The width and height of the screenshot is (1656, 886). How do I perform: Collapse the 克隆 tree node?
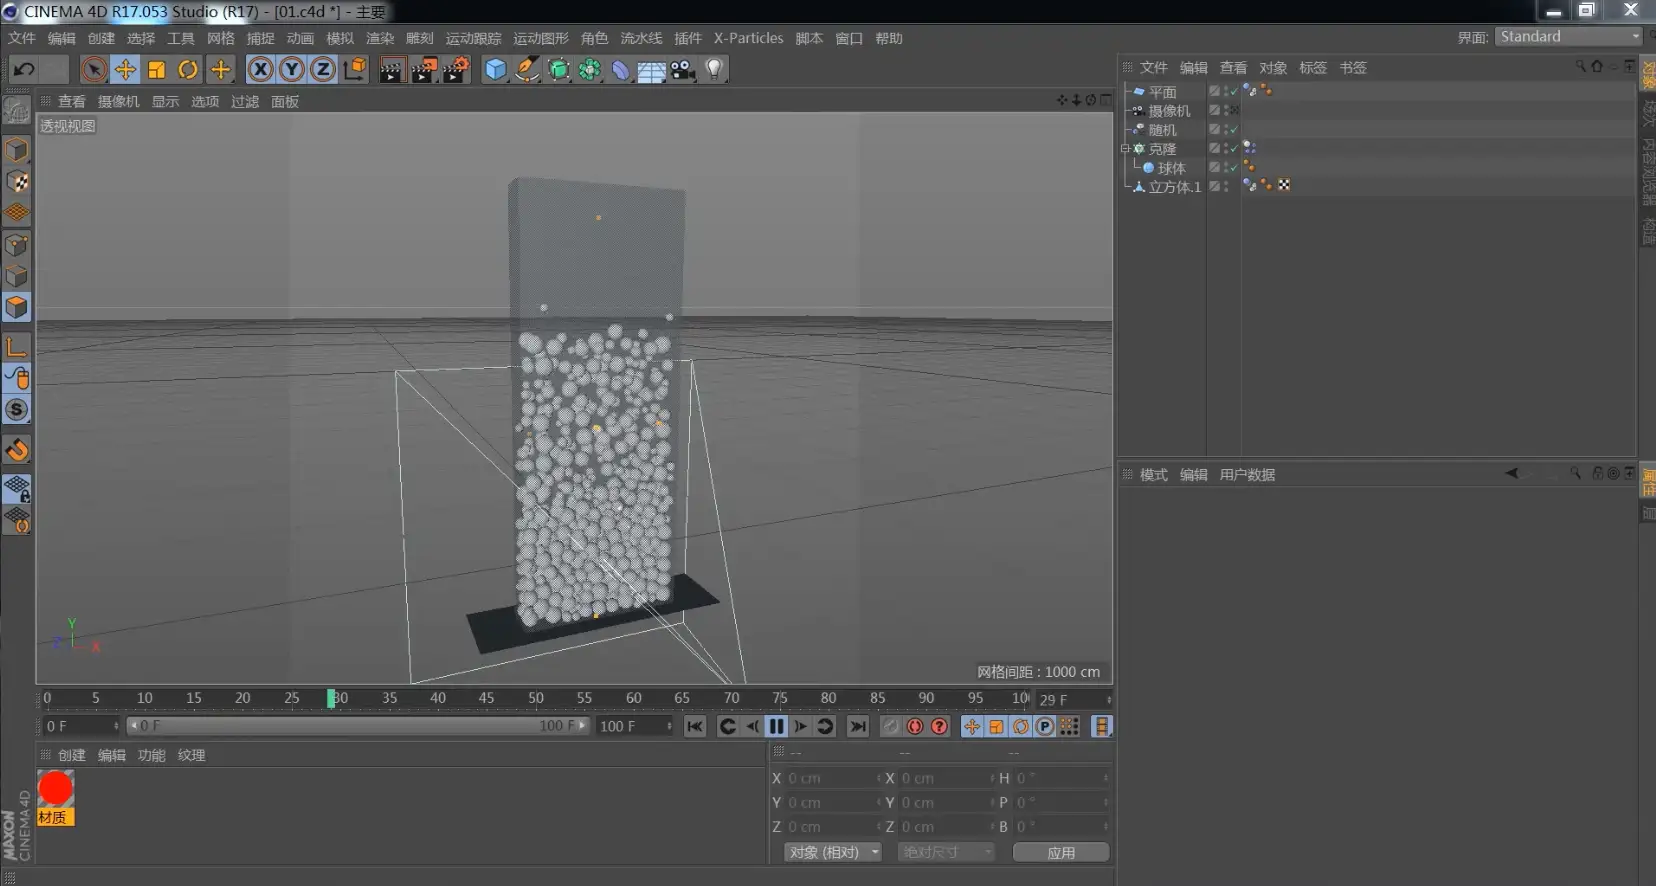click(x=1125, y=148)
